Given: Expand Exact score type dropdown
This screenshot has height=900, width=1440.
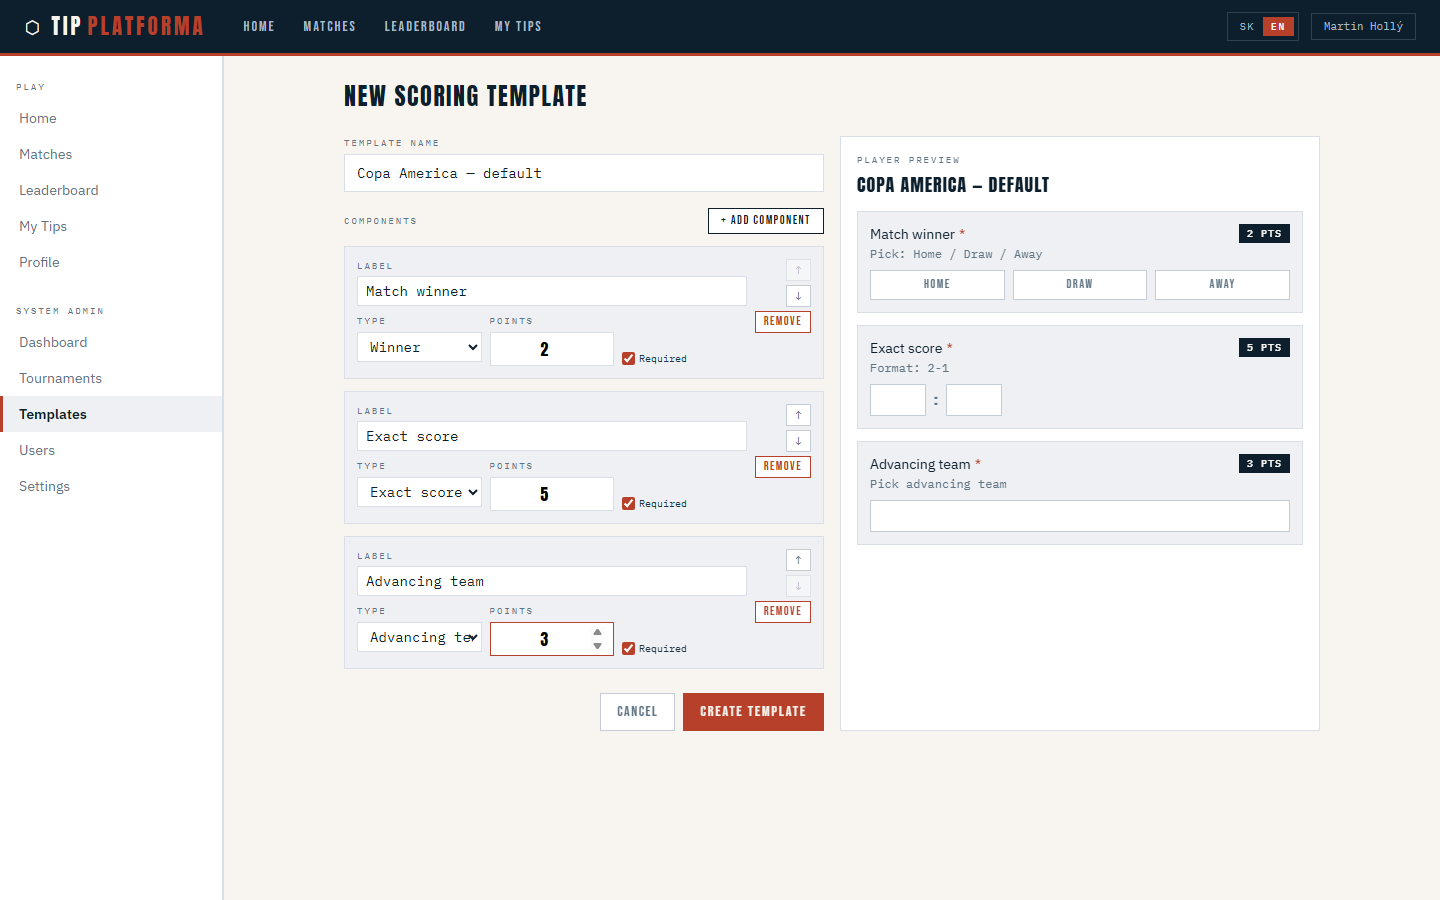Looking at the screenshot, I should (419, 492).
